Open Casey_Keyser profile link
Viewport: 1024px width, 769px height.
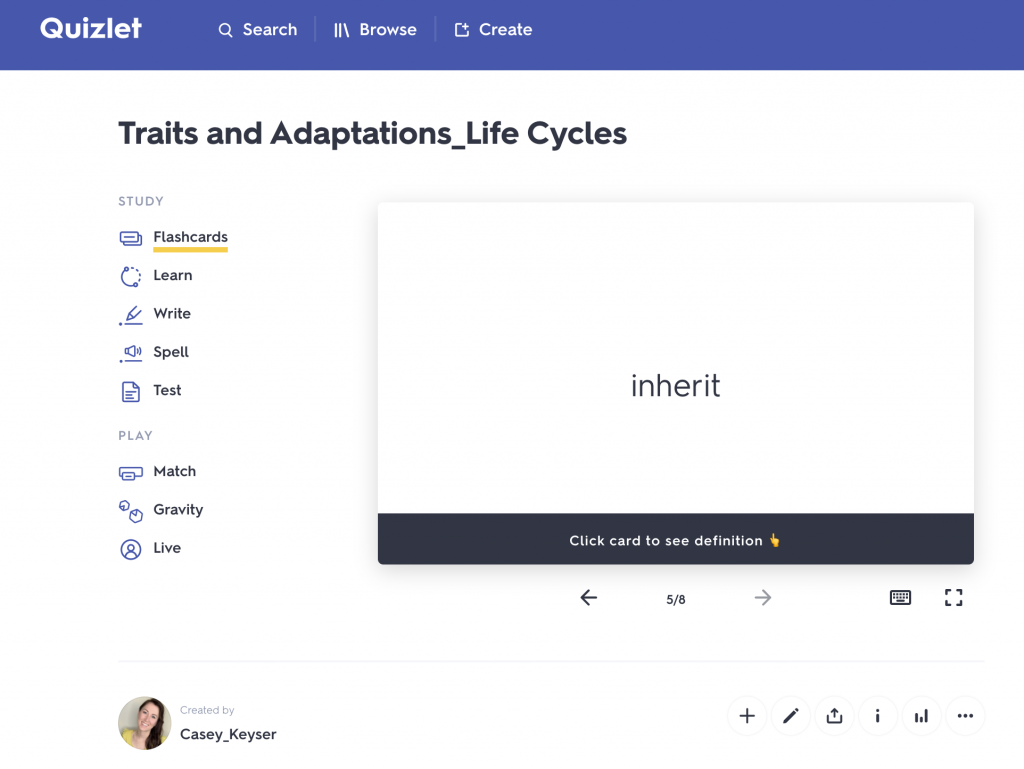click(x=228, y=734)
